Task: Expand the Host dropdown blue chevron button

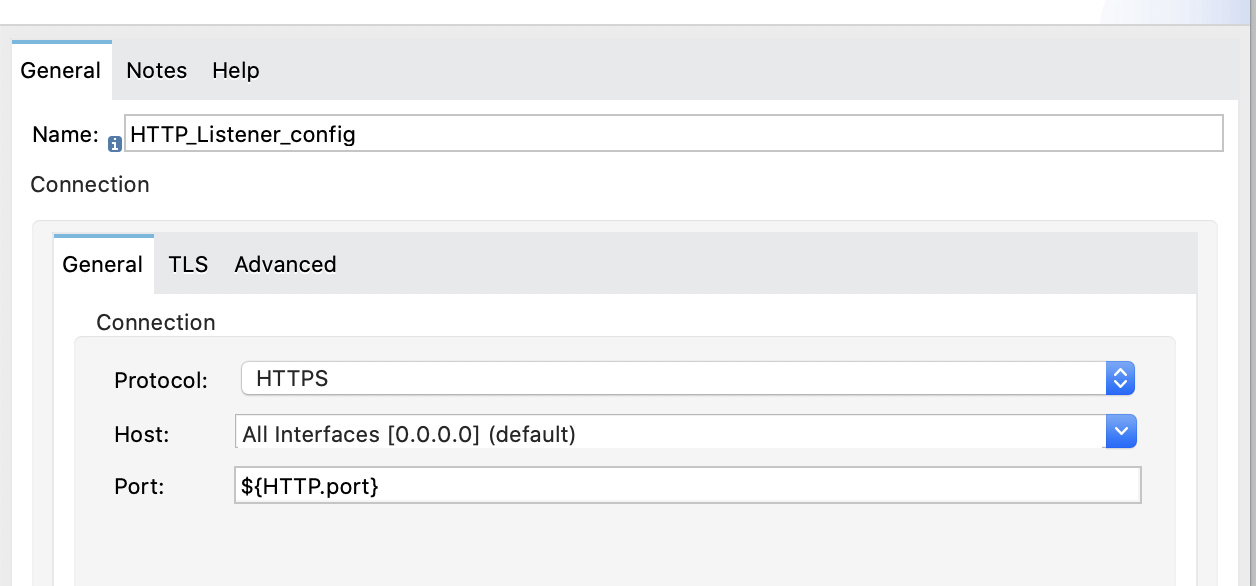Action: [x=1121, y=432]
